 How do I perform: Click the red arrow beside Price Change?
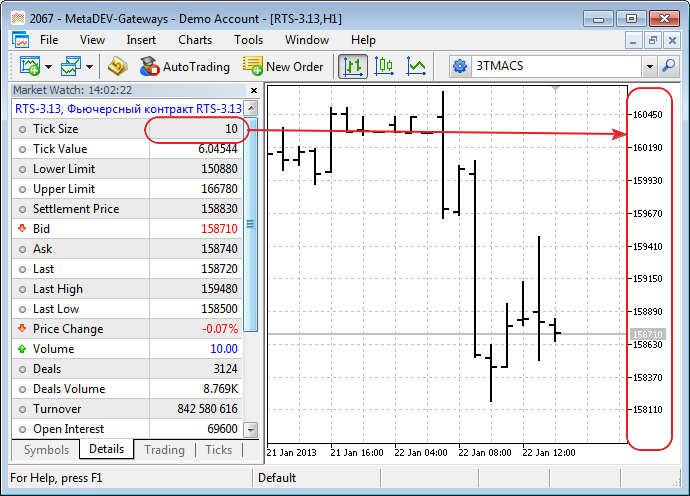pyautogui.click(x=22, y=328)
